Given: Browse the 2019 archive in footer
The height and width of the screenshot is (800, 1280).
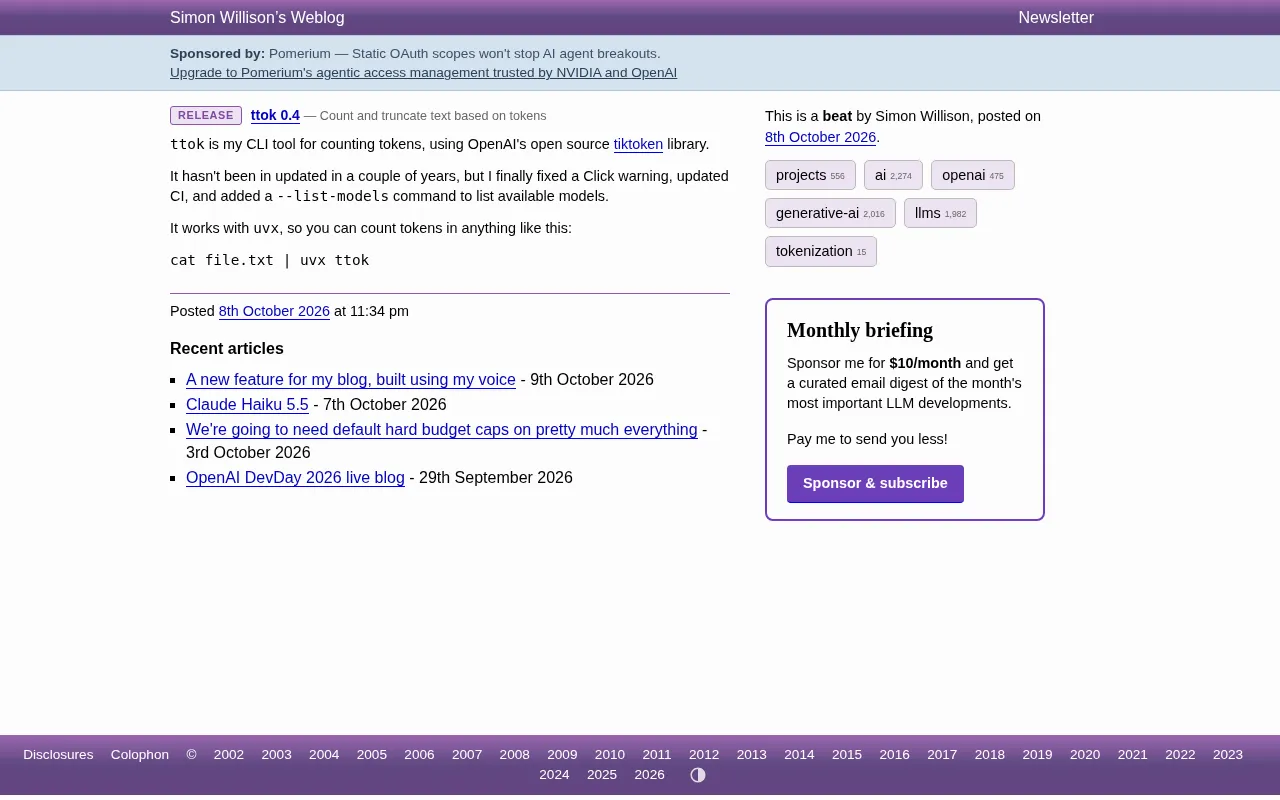Looking at the screenshot, I should click(1037, 755).
